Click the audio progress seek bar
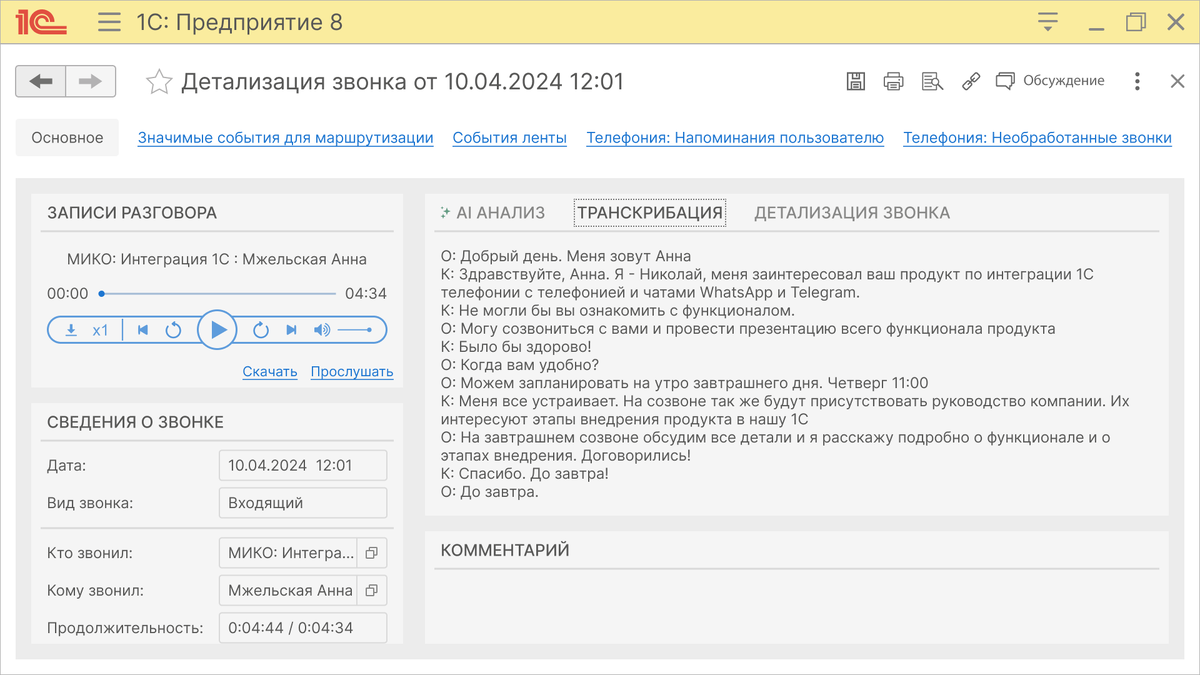The width and height of the screenshot is (1200, 675). [218, 294]
